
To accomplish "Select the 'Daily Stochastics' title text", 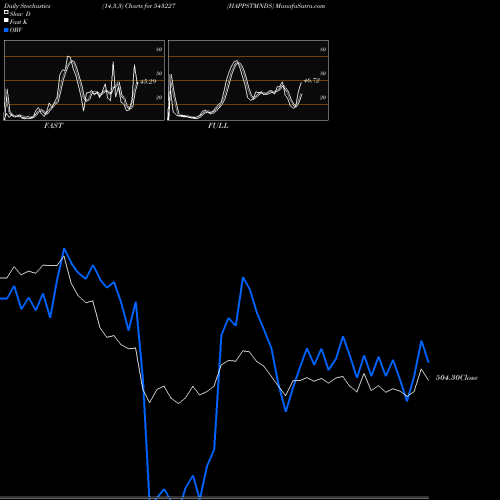I will point(27,6).
